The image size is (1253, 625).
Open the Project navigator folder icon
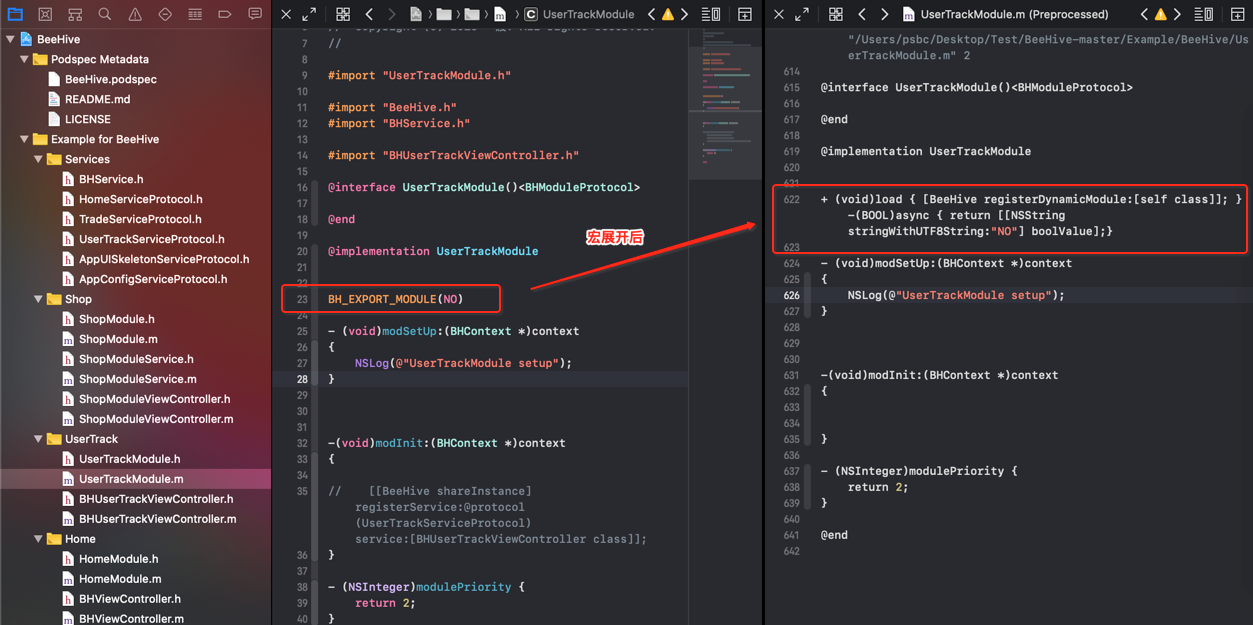pyautogui.click(x=15, y=14)
